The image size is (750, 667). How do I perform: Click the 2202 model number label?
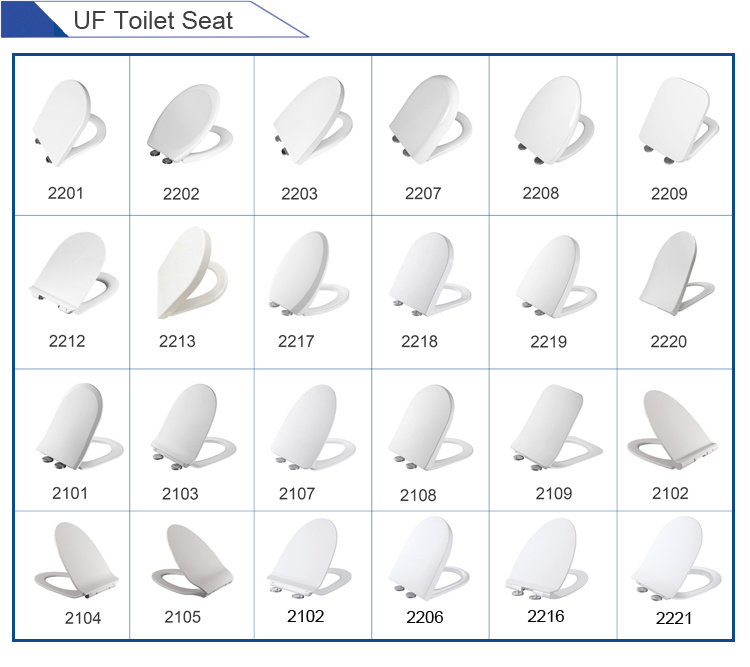tap(181, 194)
